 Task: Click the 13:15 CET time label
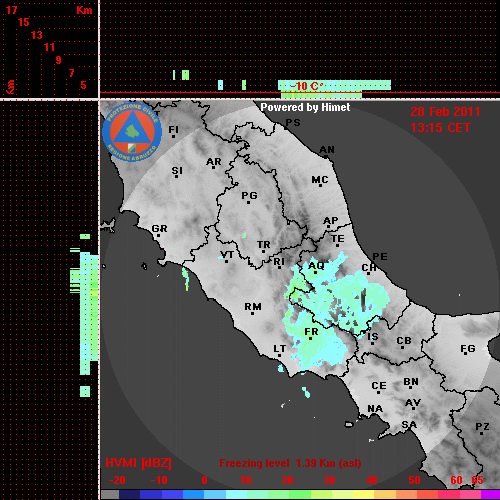point(440,128)
